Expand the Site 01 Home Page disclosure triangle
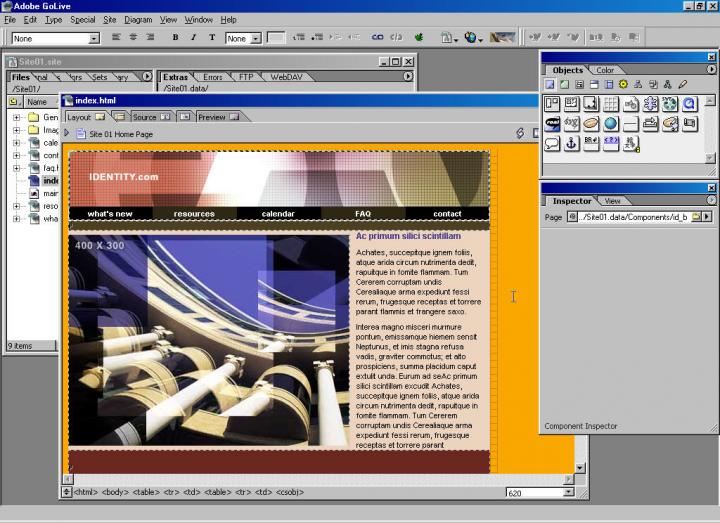The image size is (720, 523). click(x=67, y=133)
